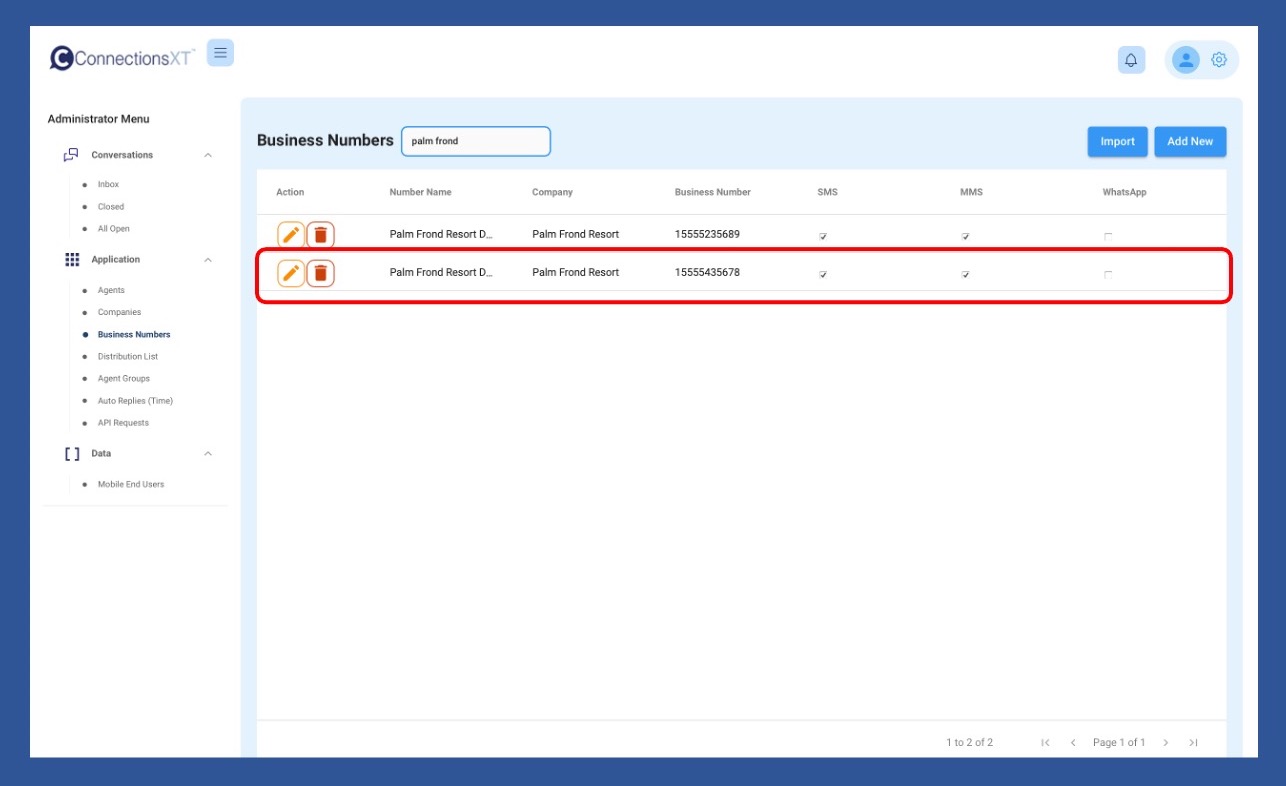The height and width of the screenshot is (786, 1286).
Task: Click the Add New button
Action: tap(1189, 142)
